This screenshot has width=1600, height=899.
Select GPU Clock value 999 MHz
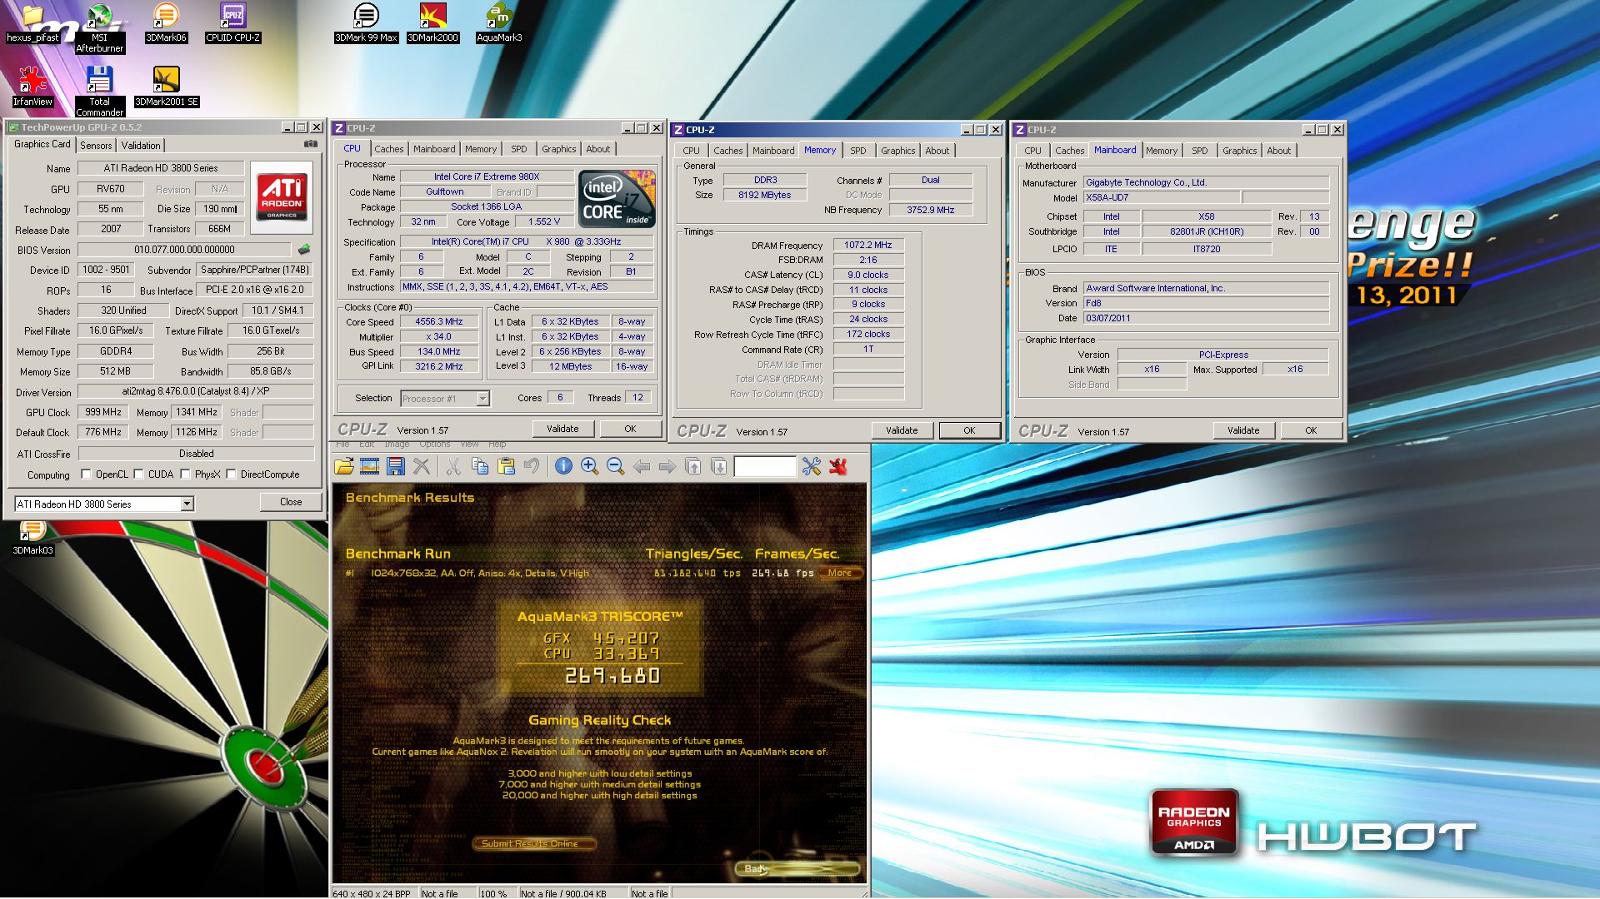102,412
